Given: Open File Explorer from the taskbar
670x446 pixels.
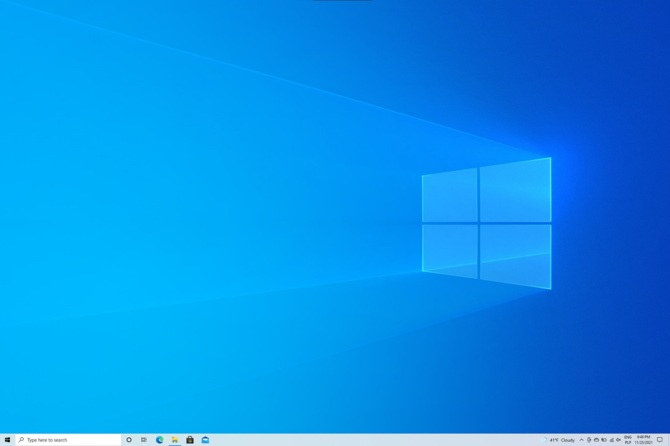Looking at the screenshot, I should coord(175,440).
